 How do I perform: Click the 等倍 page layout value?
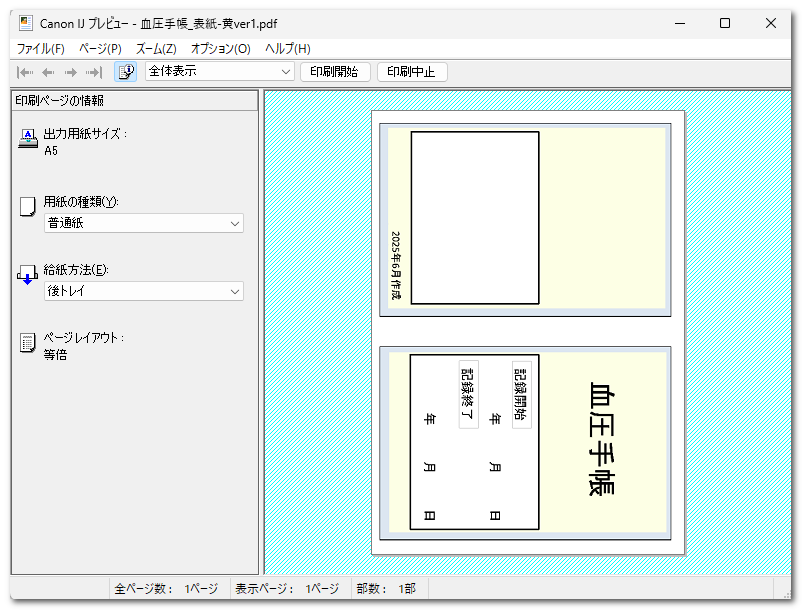pos(55,355)
